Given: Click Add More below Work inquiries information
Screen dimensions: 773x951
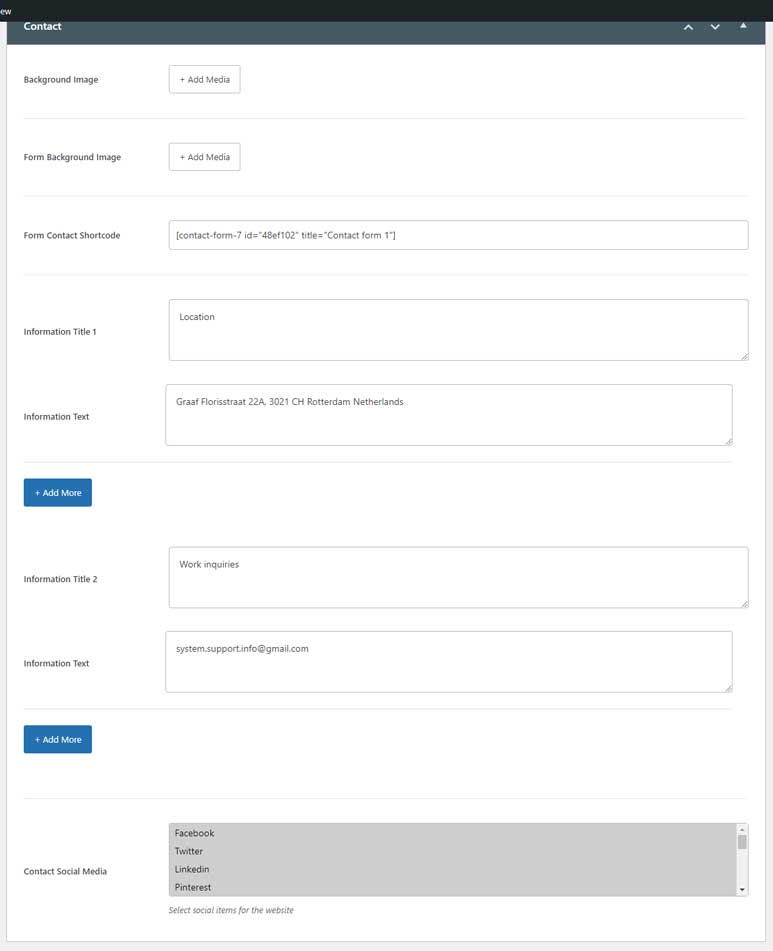Looking at the screenshot, I should coord(58,739).
